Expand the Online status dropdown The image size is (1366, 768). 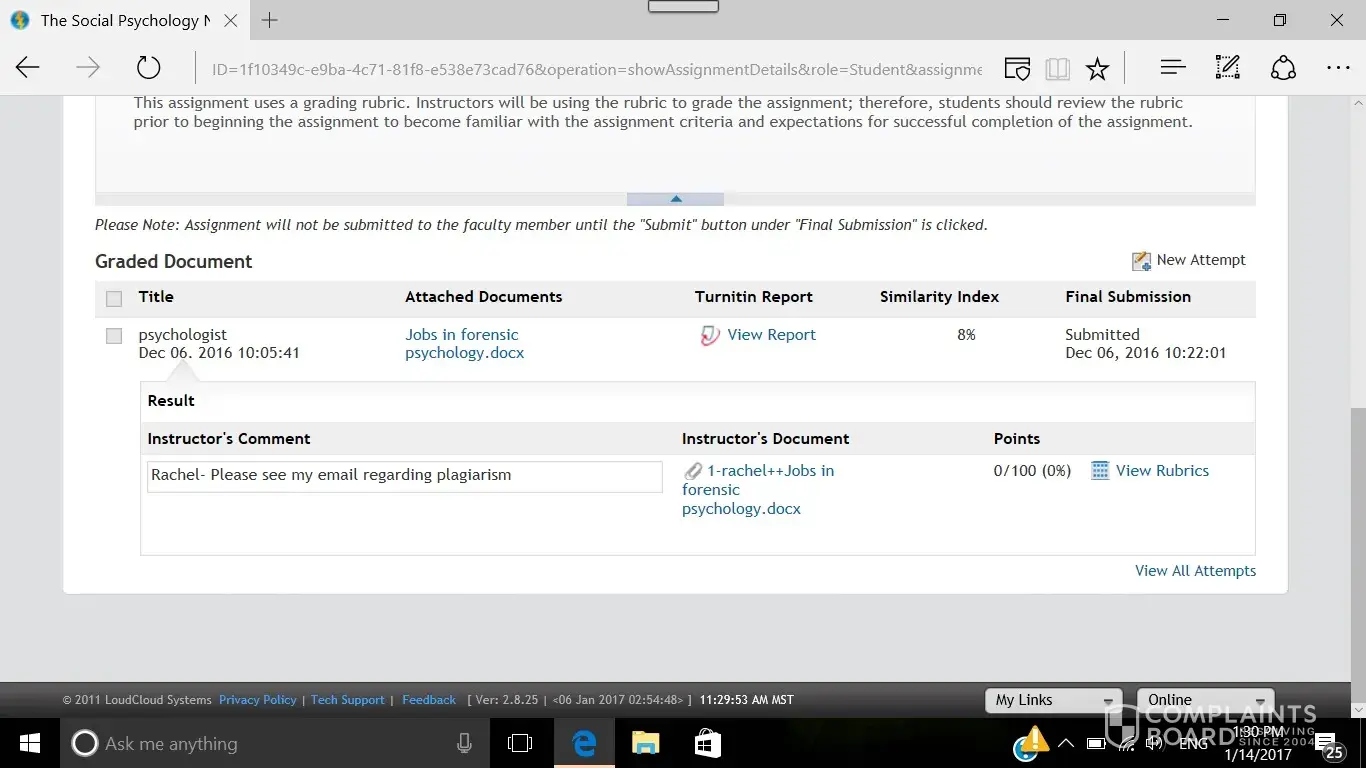click(x=1205, y=700)
